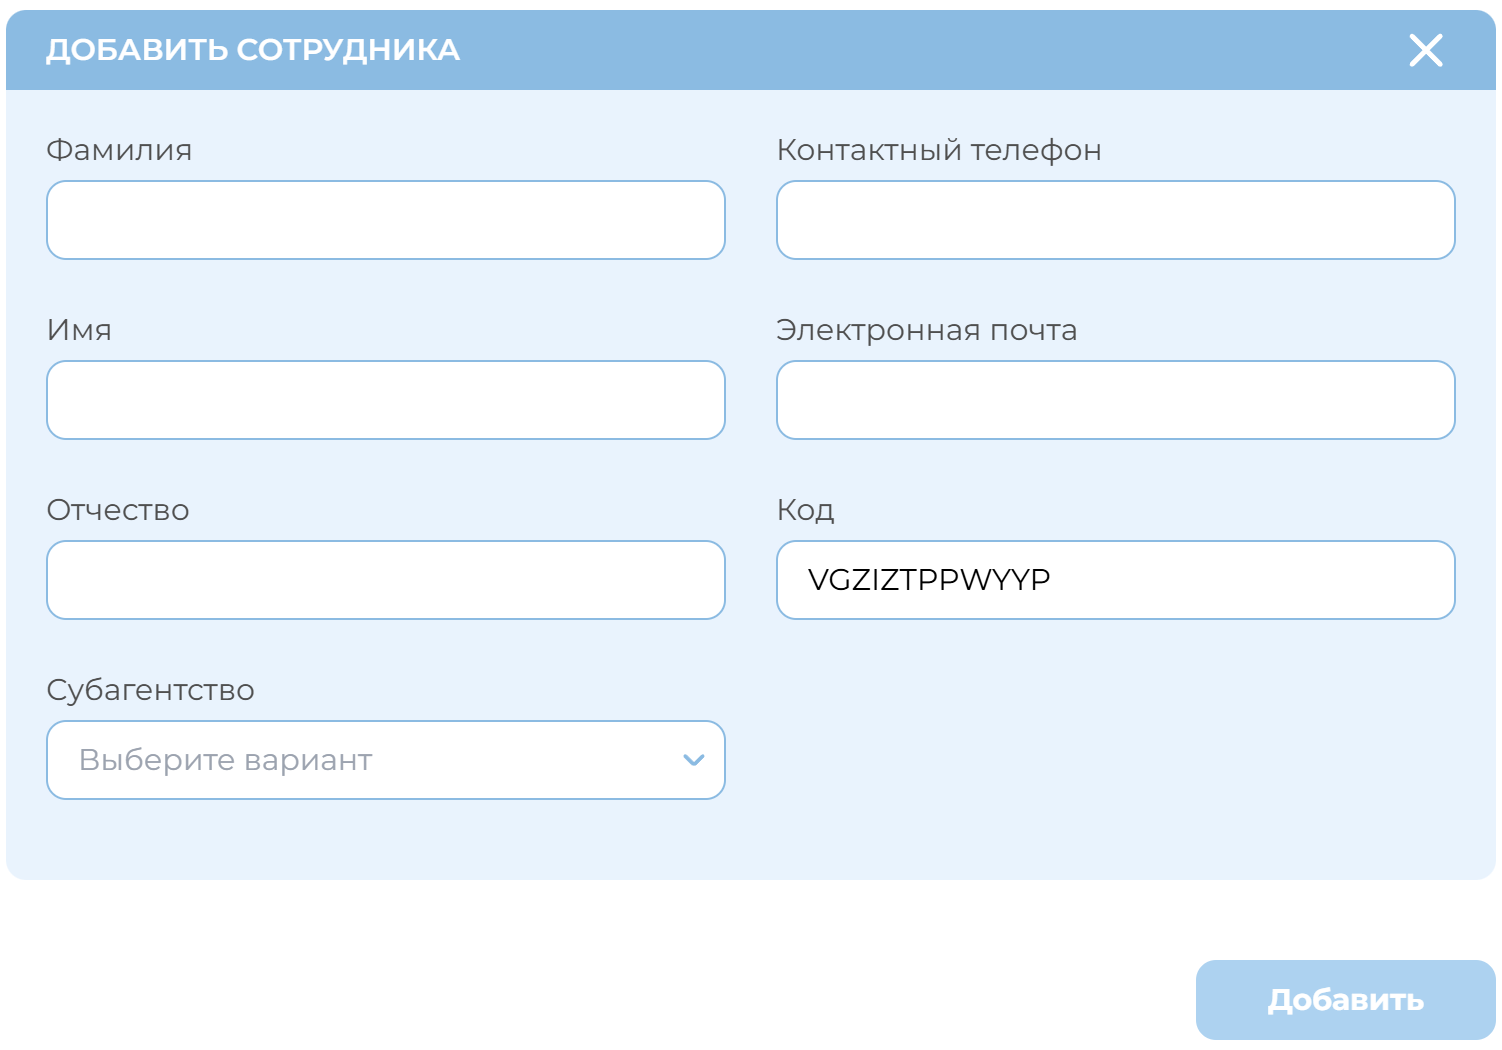Click the ДОБАВИТЬ СОТРУДНИКА header title
Screen dimensions: 1502x1050
pos(253,50)
